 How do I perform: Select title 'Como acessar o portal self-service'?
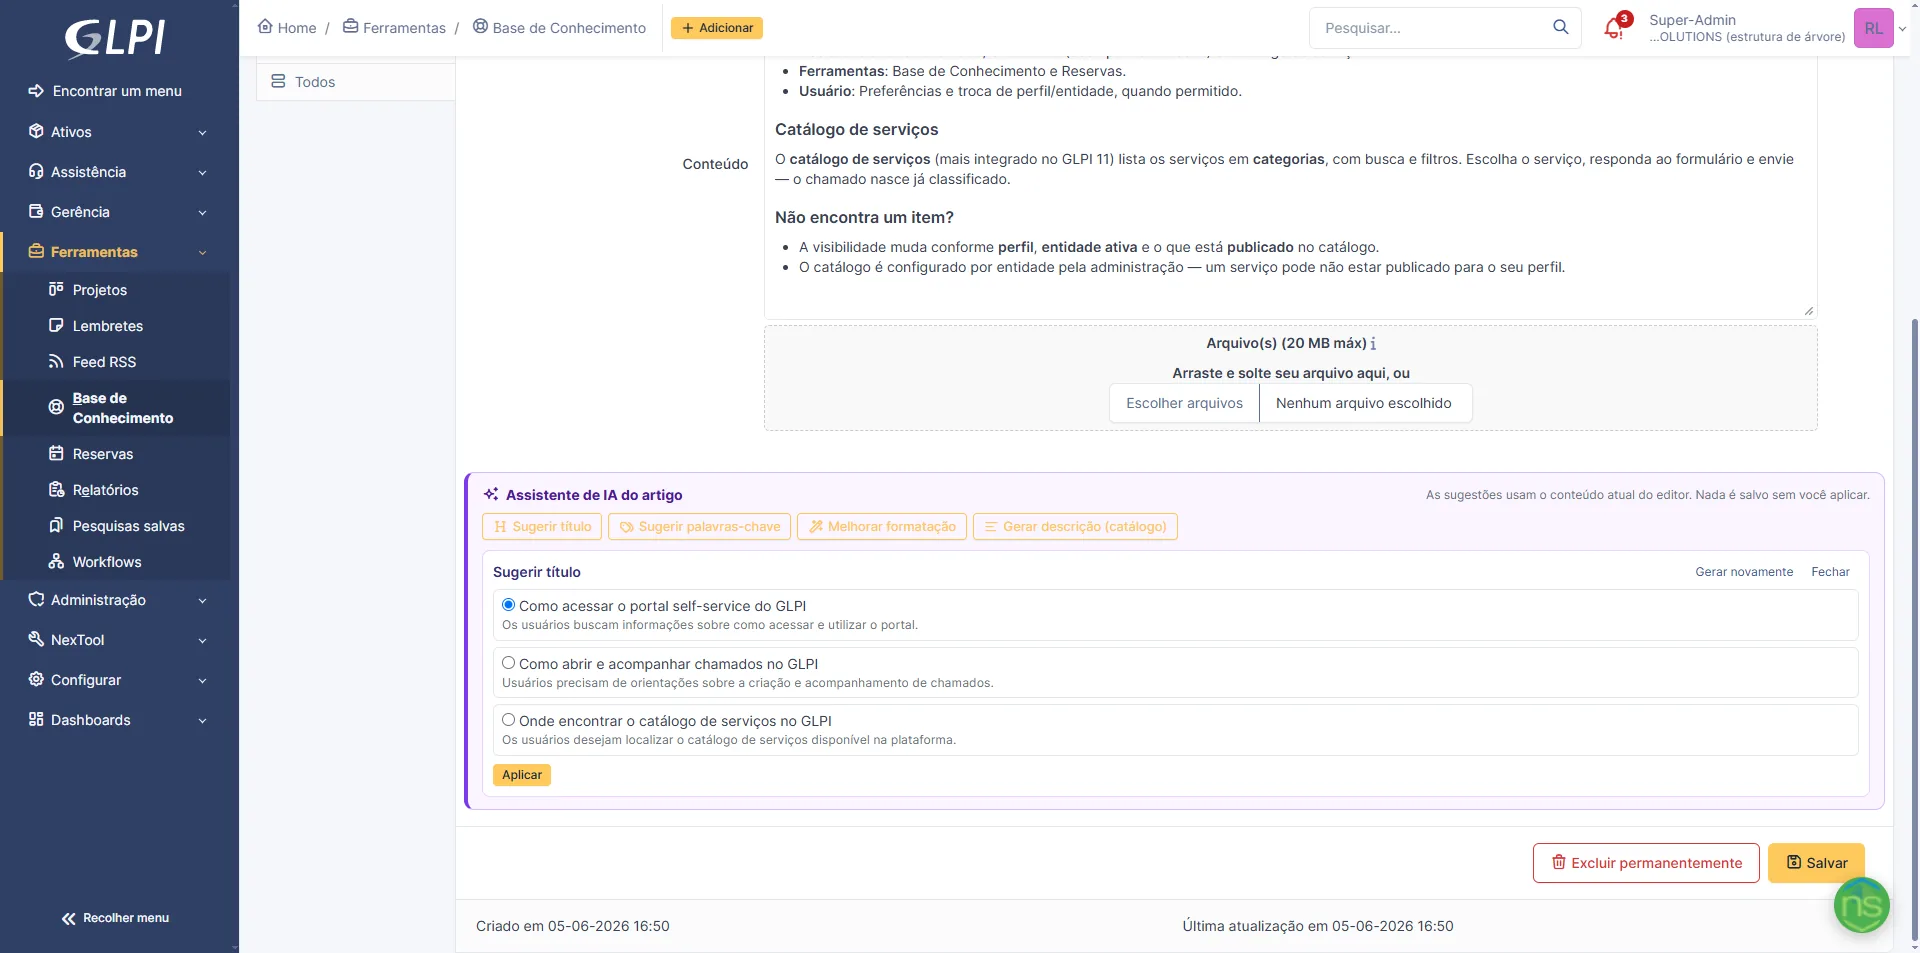click(508, 605)
